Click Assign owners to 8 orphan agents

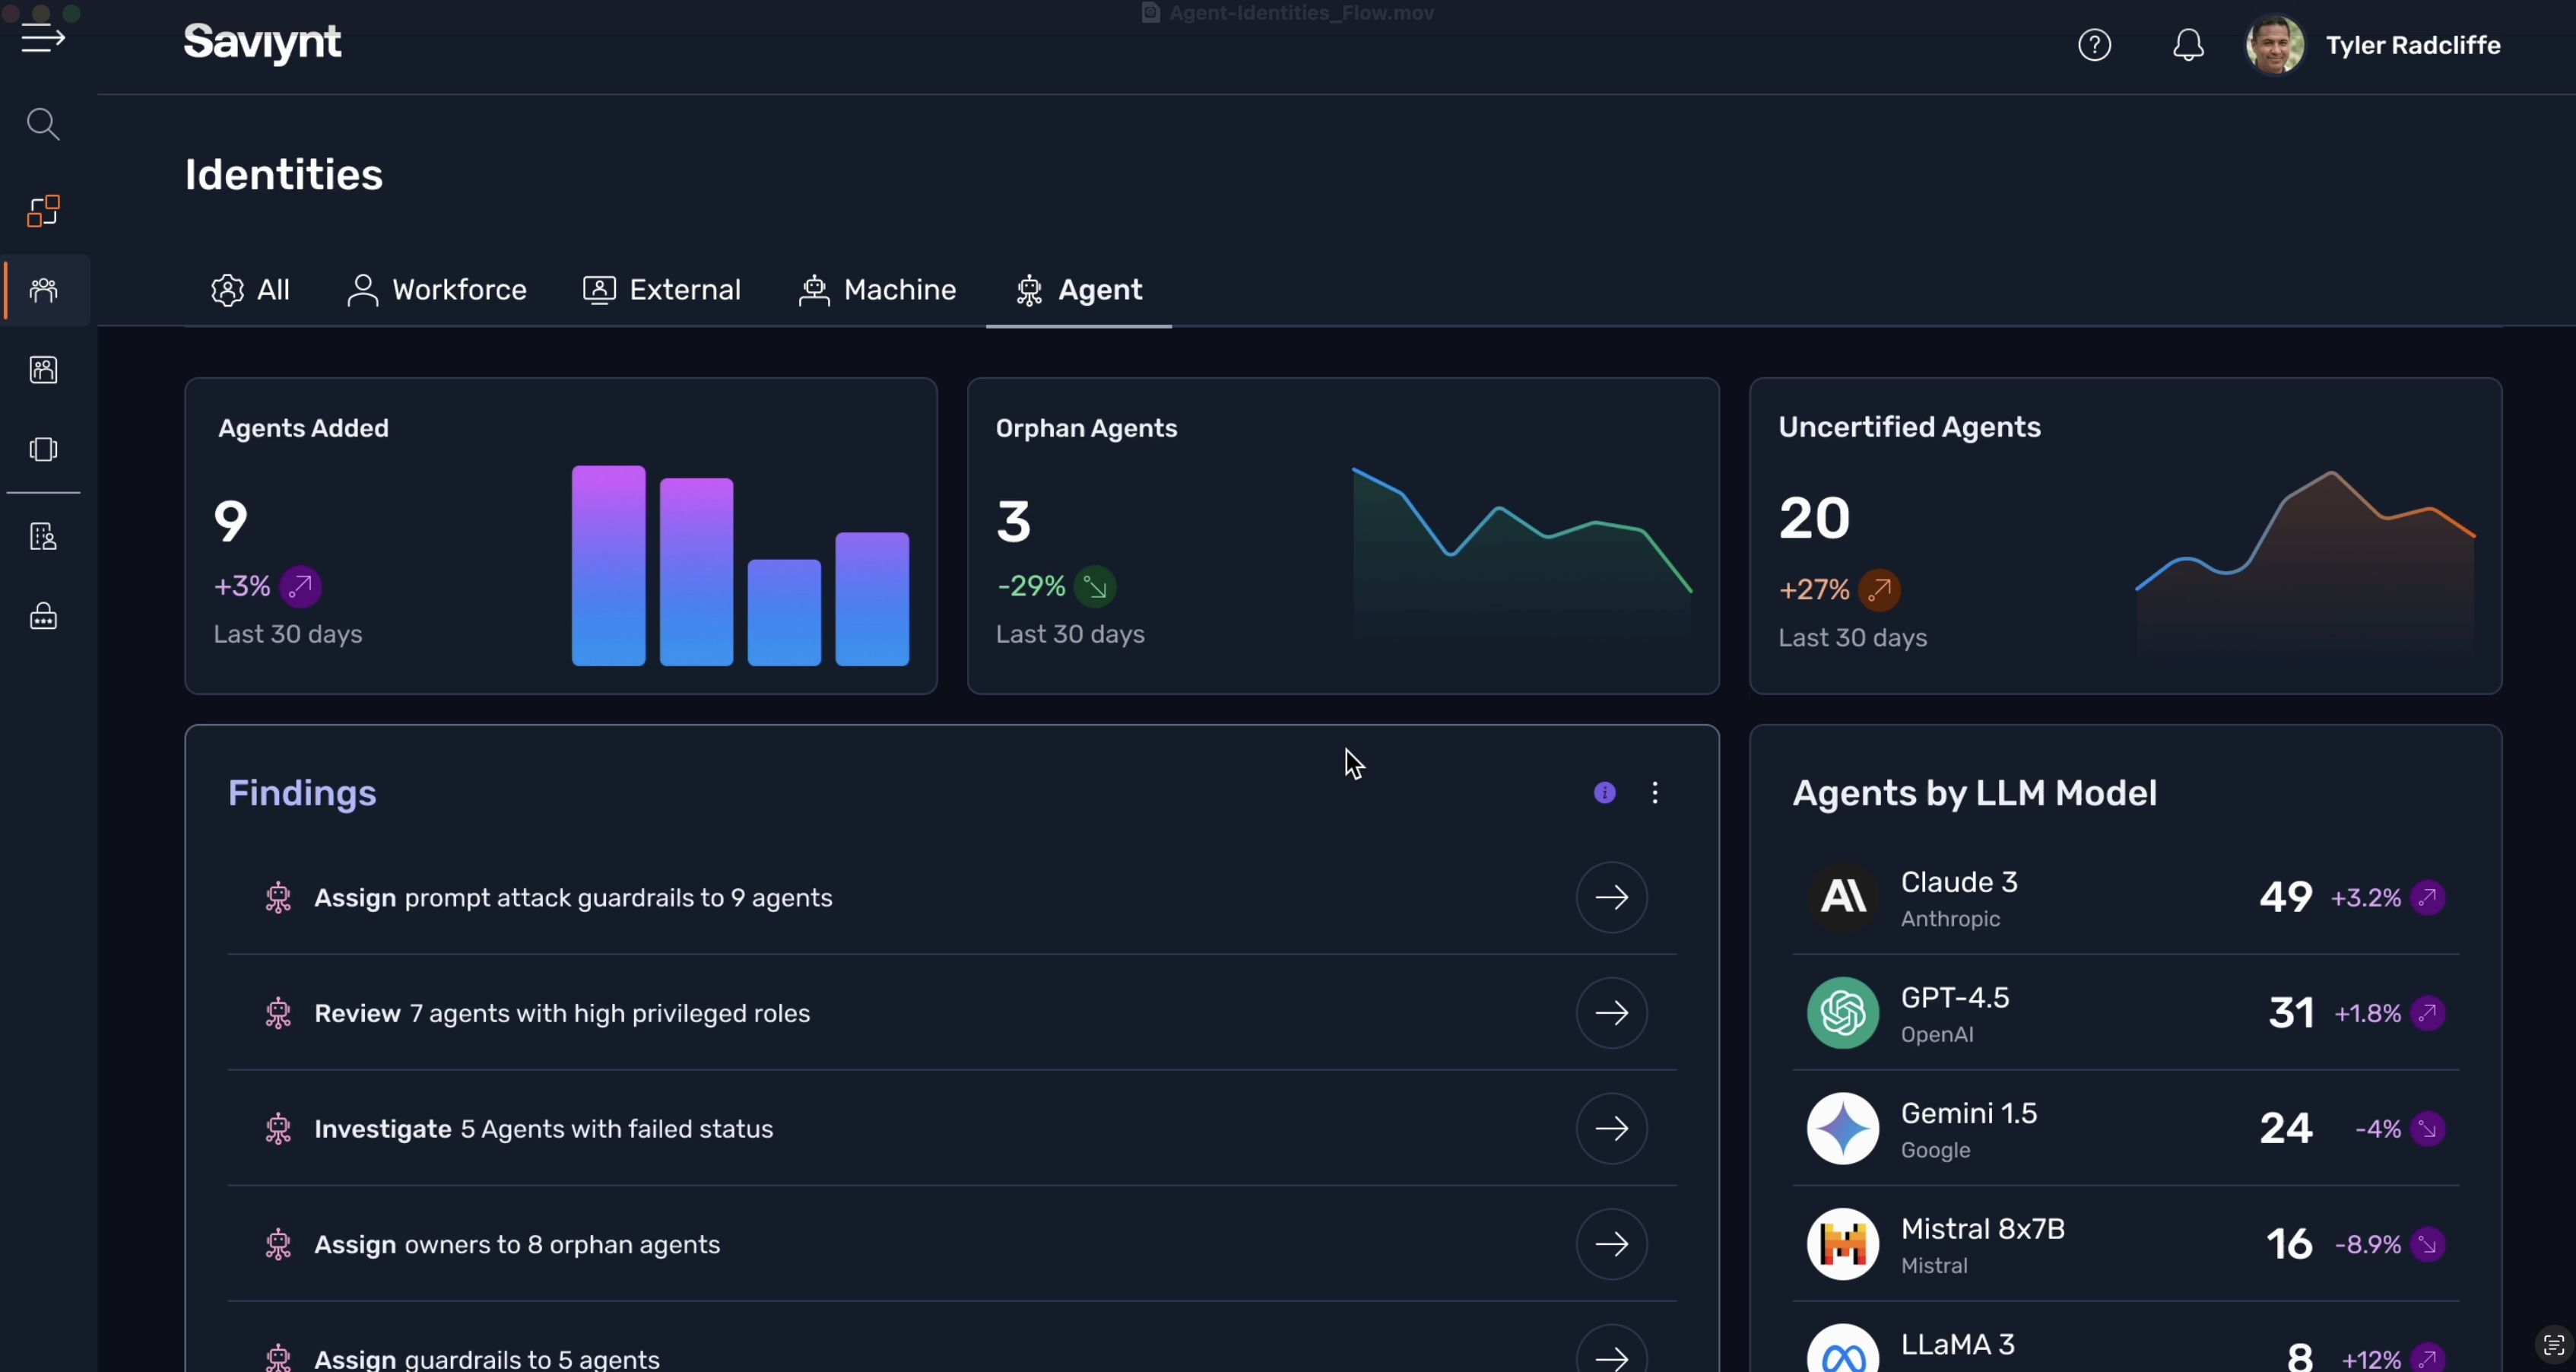coord(517,1245)
